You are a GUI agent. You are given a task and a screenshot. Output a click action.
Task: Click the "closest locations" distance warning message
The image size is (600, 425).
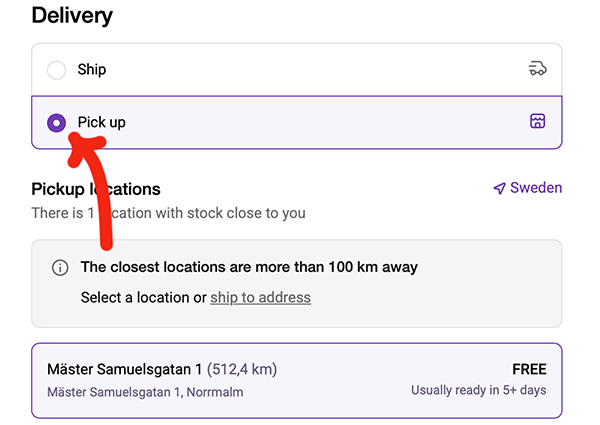tap(249, 267)
